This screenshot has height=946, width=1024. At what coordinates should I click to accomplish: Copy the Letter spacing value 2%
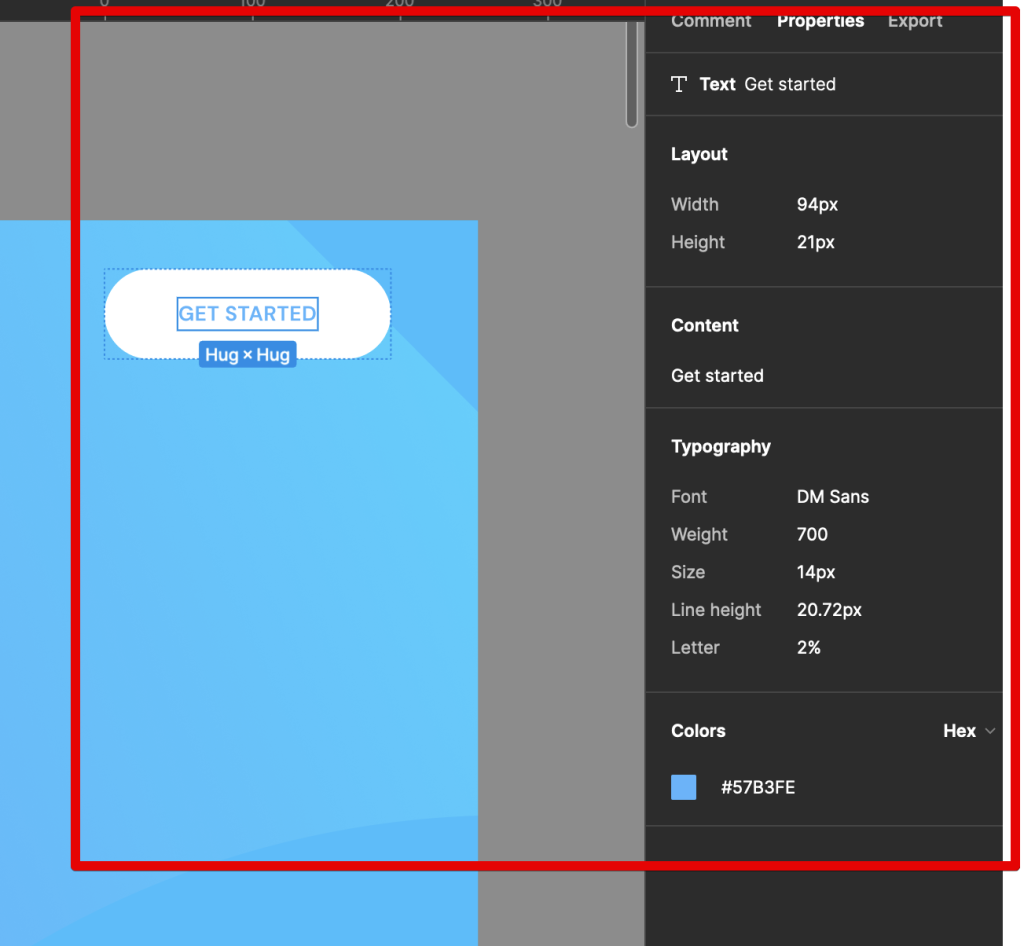(x=808, y=648)
